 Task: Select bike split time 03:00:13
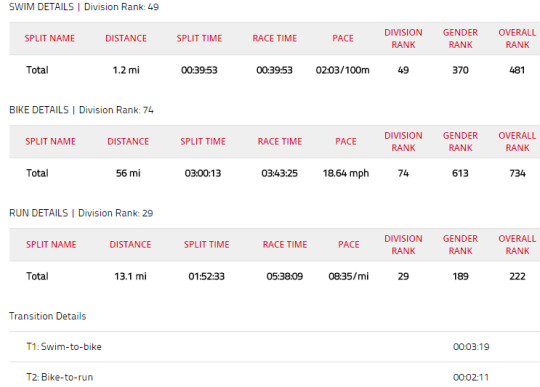(x=203, y=173)
